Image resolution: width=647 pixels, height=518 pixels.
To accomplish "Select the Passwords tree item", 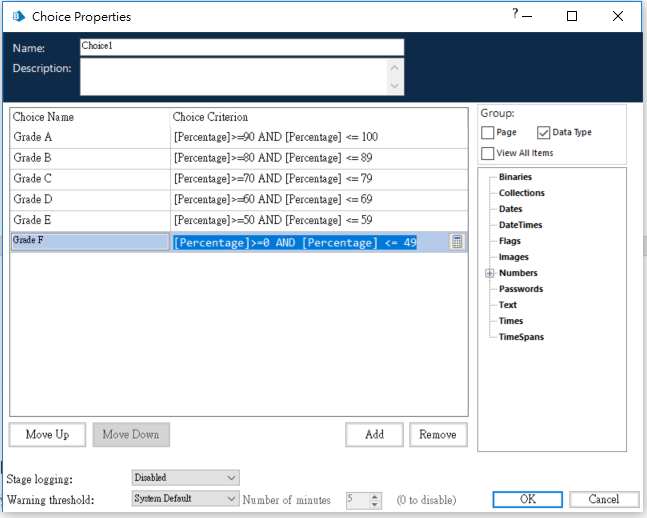I will (x=521, y=289).
